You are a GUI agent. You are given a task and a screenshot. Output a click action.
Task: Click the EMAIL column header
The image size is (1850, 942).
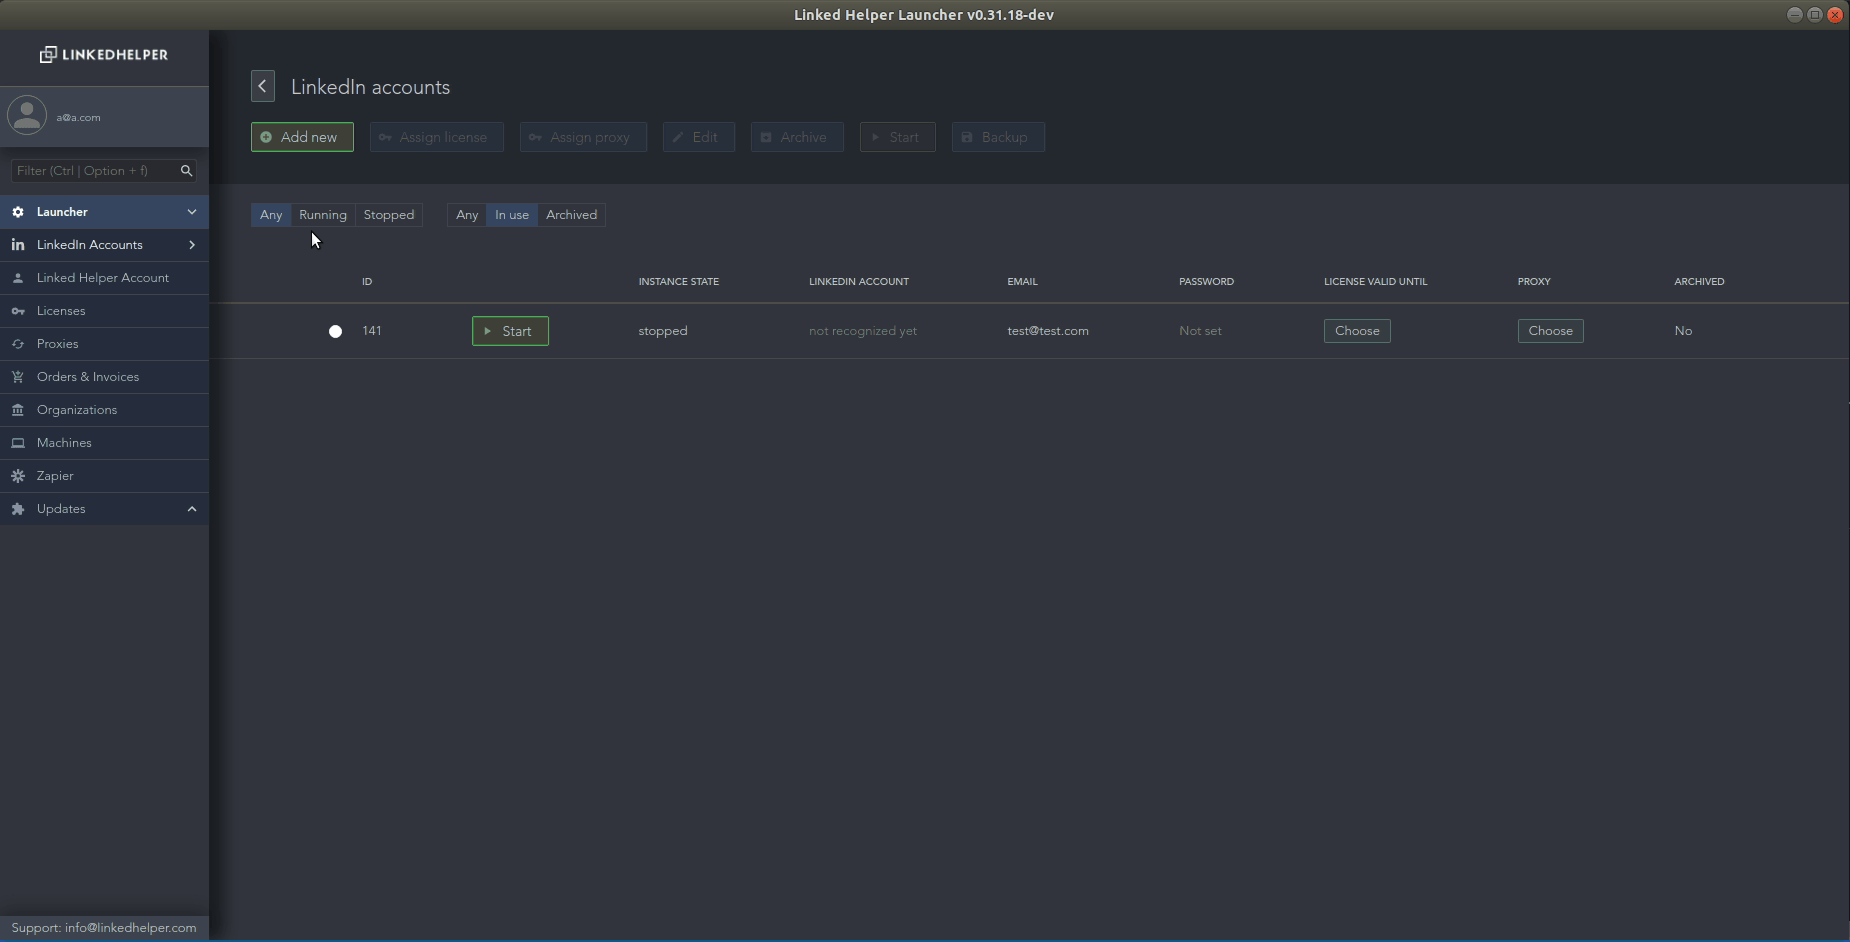1022,282
